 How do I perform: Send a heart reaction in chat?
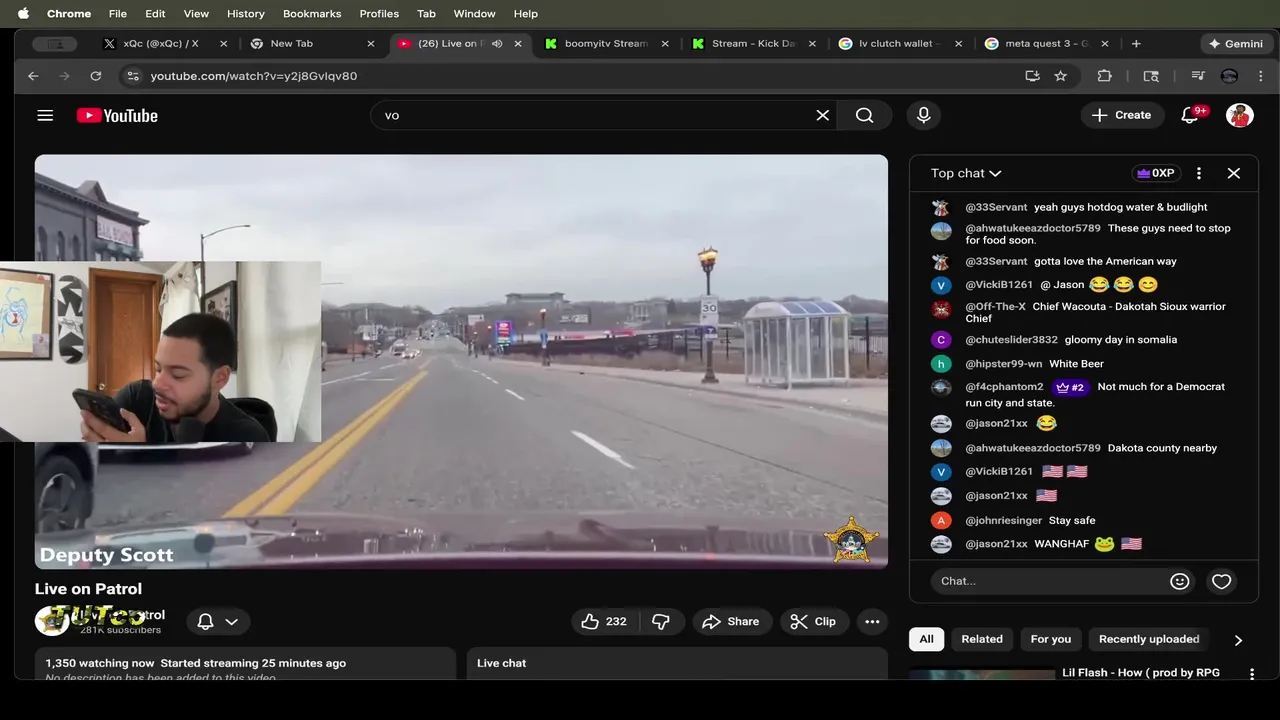click(x=1222, y=581)
